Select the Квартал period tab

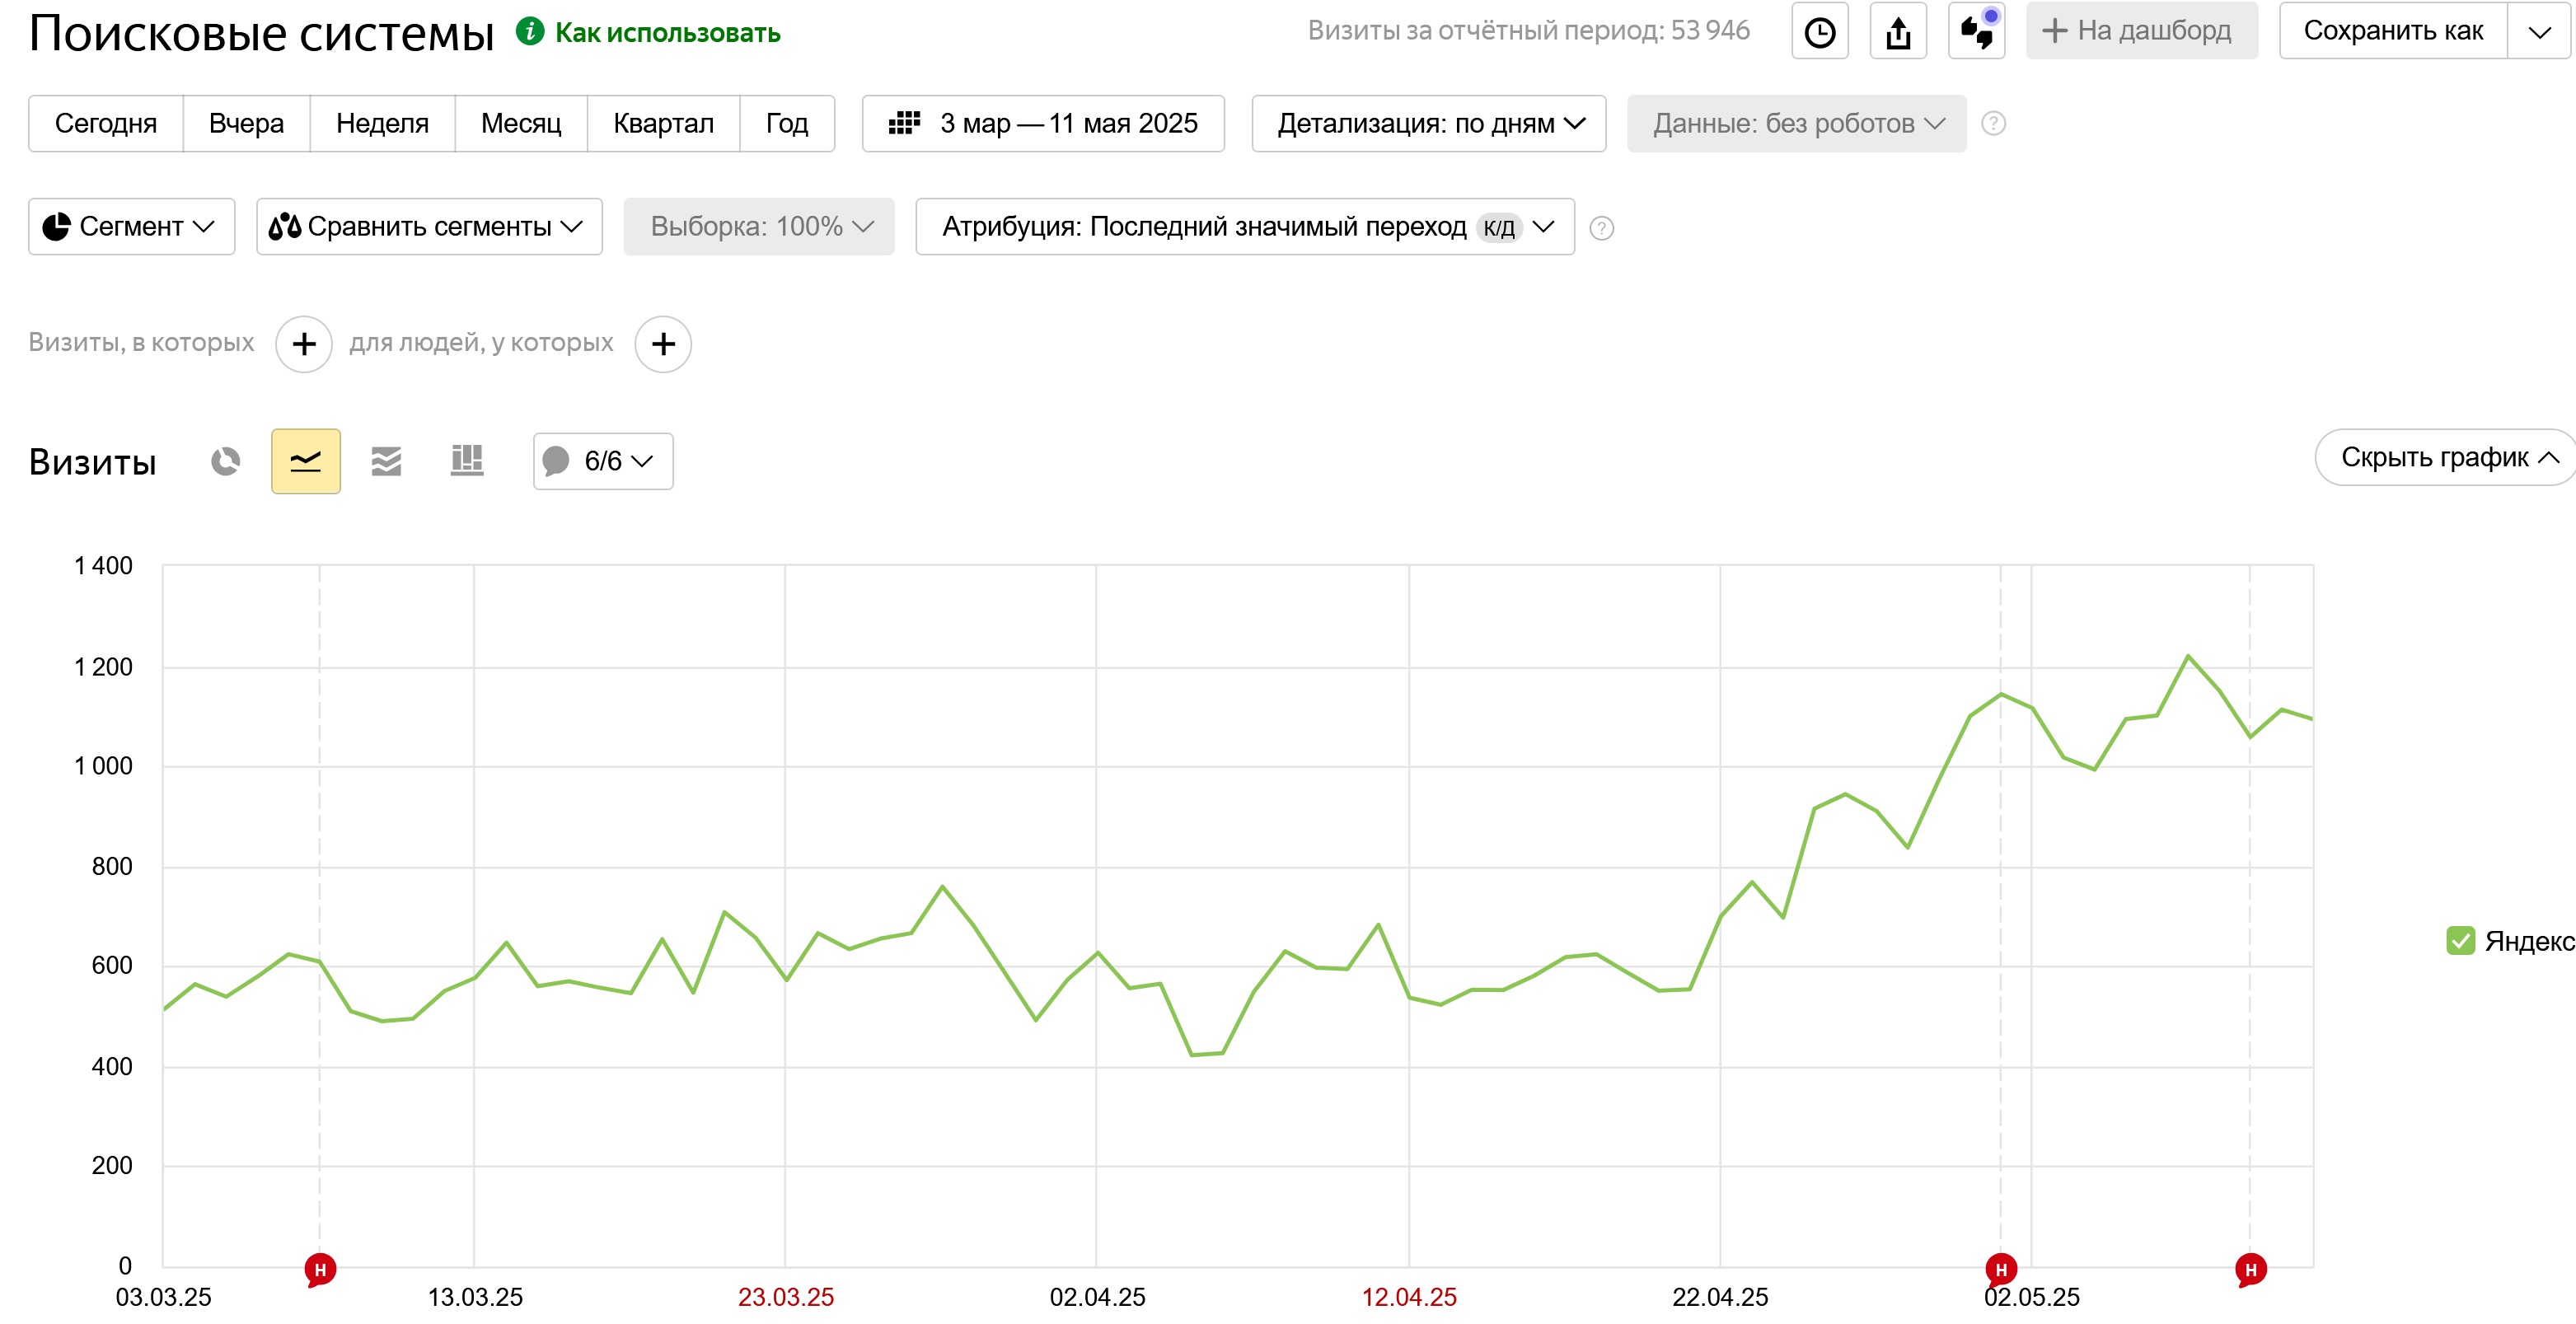(x=663, y=124)
